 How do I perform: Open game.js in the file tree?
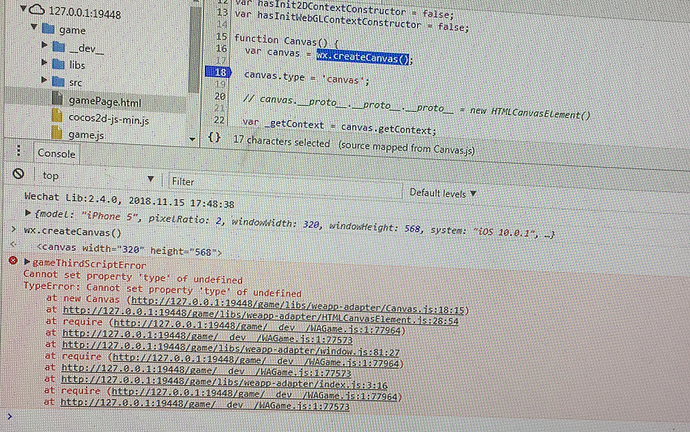(x=86, y=135)
